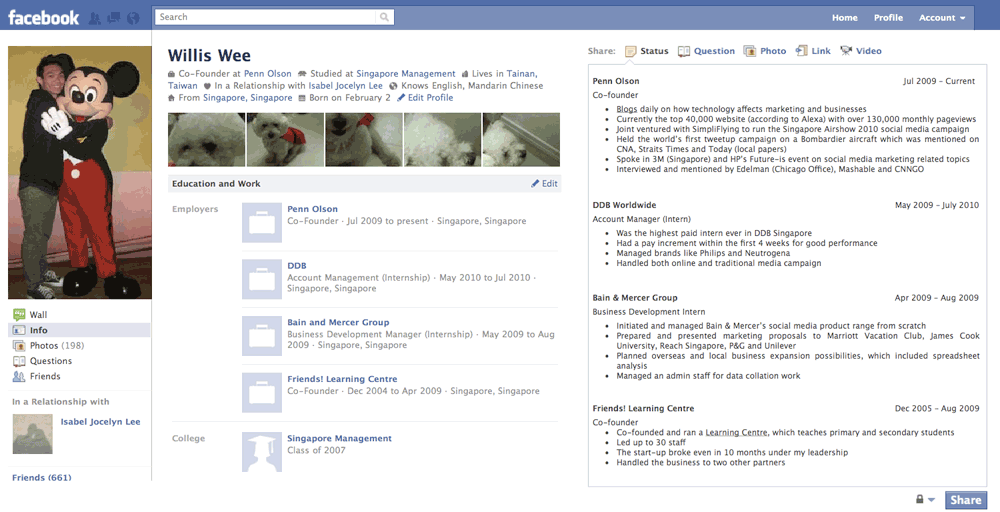1000x512 pixels.
Task: Open the DDB employer link
Action: coord(297,265)
